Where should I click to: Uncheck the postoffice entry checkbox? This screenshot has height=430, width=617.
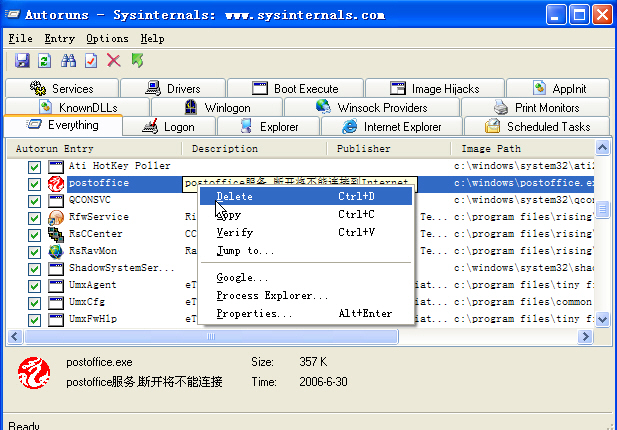(x=34, y=184)
